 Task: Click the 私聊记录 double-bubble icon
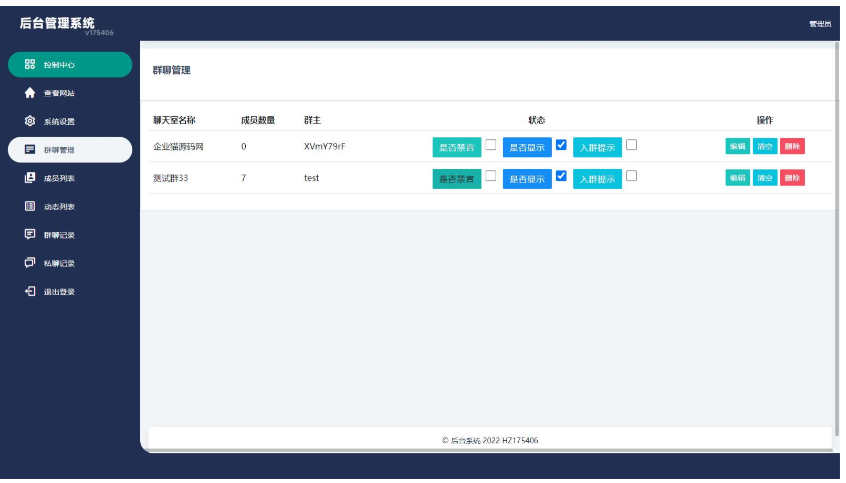pyautogui.click(x=30, y=263)
